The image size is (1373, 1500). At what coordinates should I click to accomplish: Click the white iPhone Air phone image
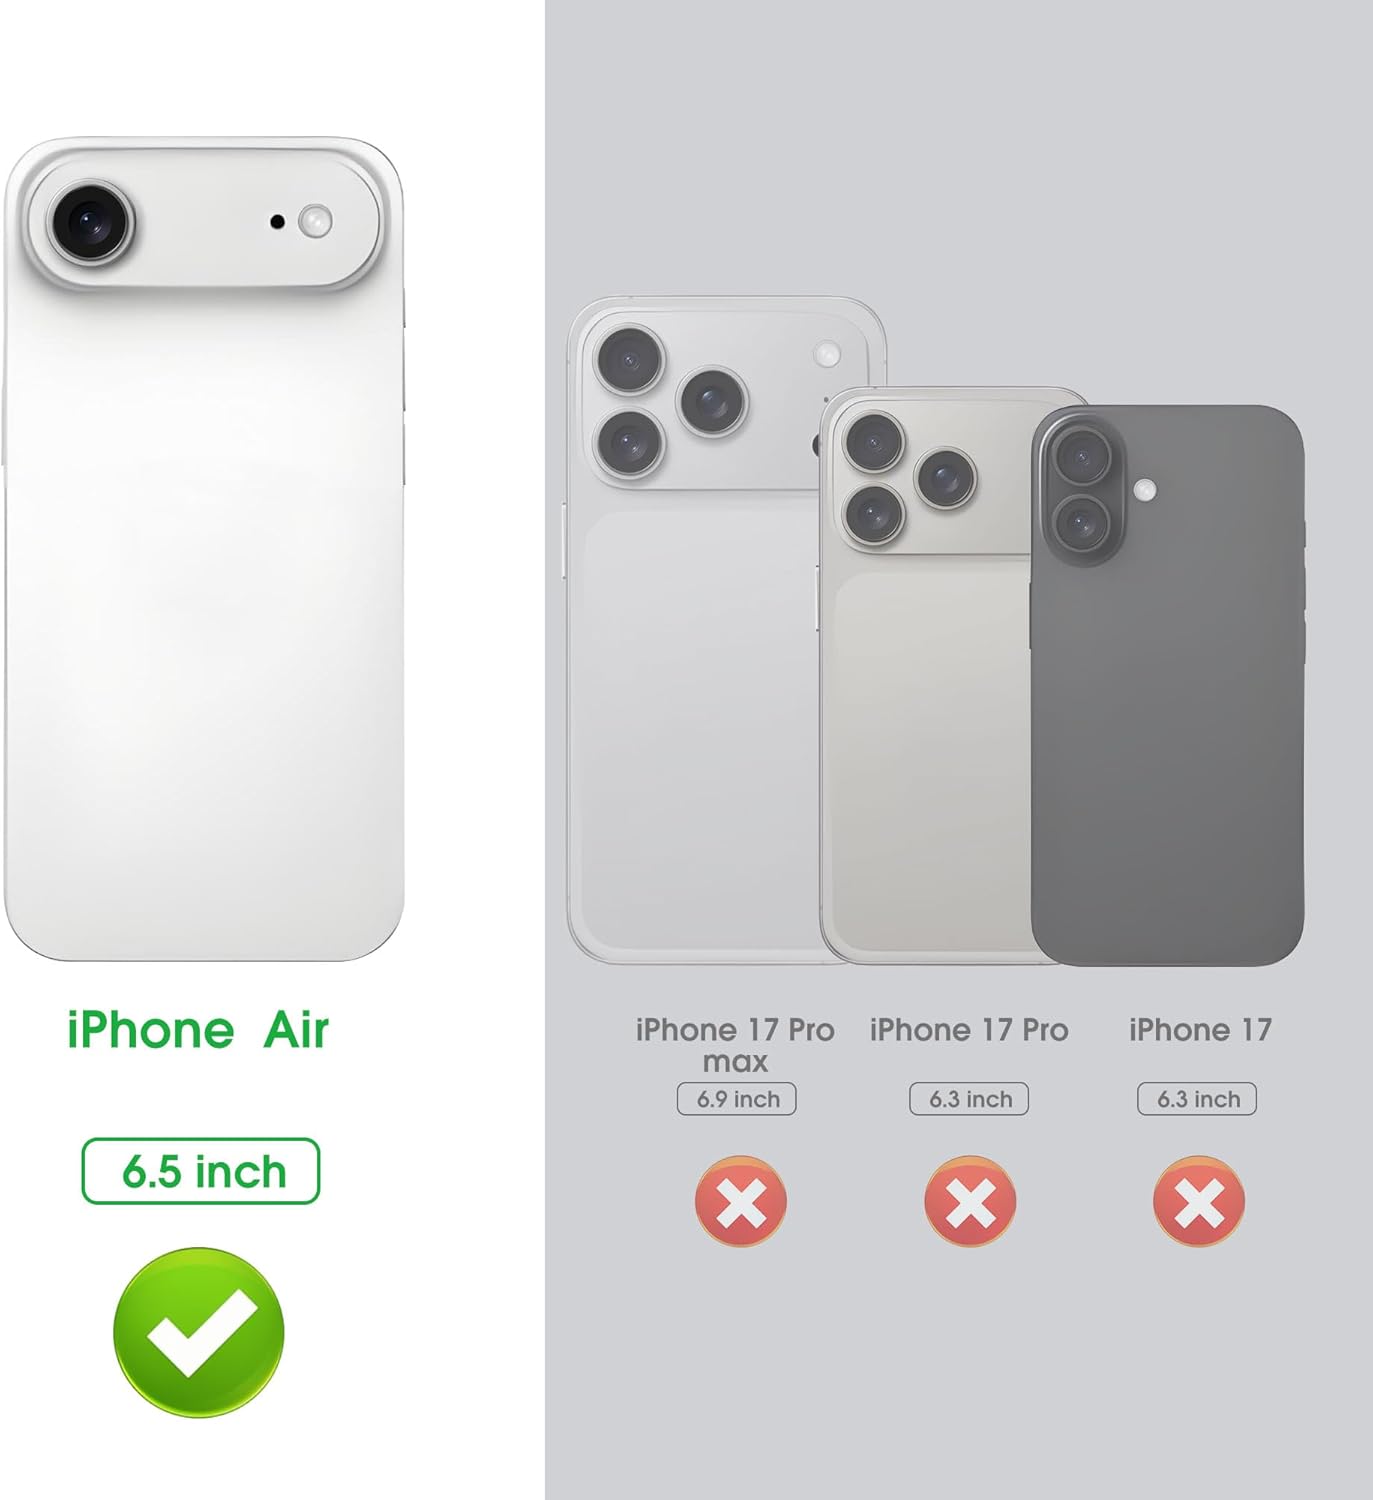pyautogui.click(x=204, y=549)
